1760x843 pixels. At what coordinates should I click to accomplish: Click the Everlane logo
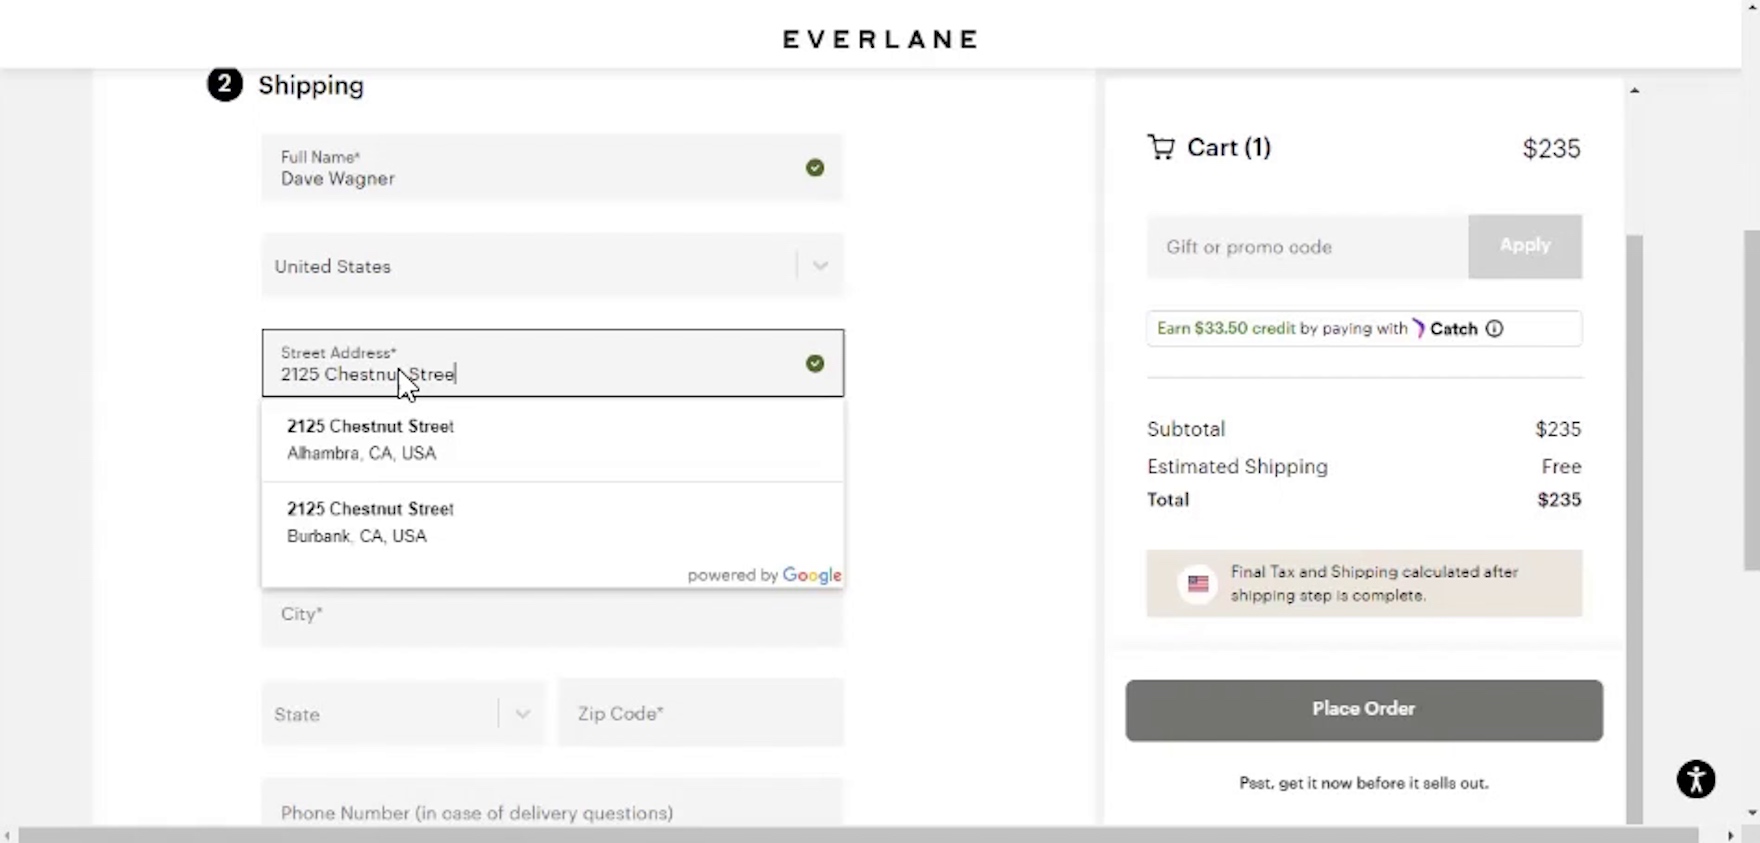click(879, 39)
